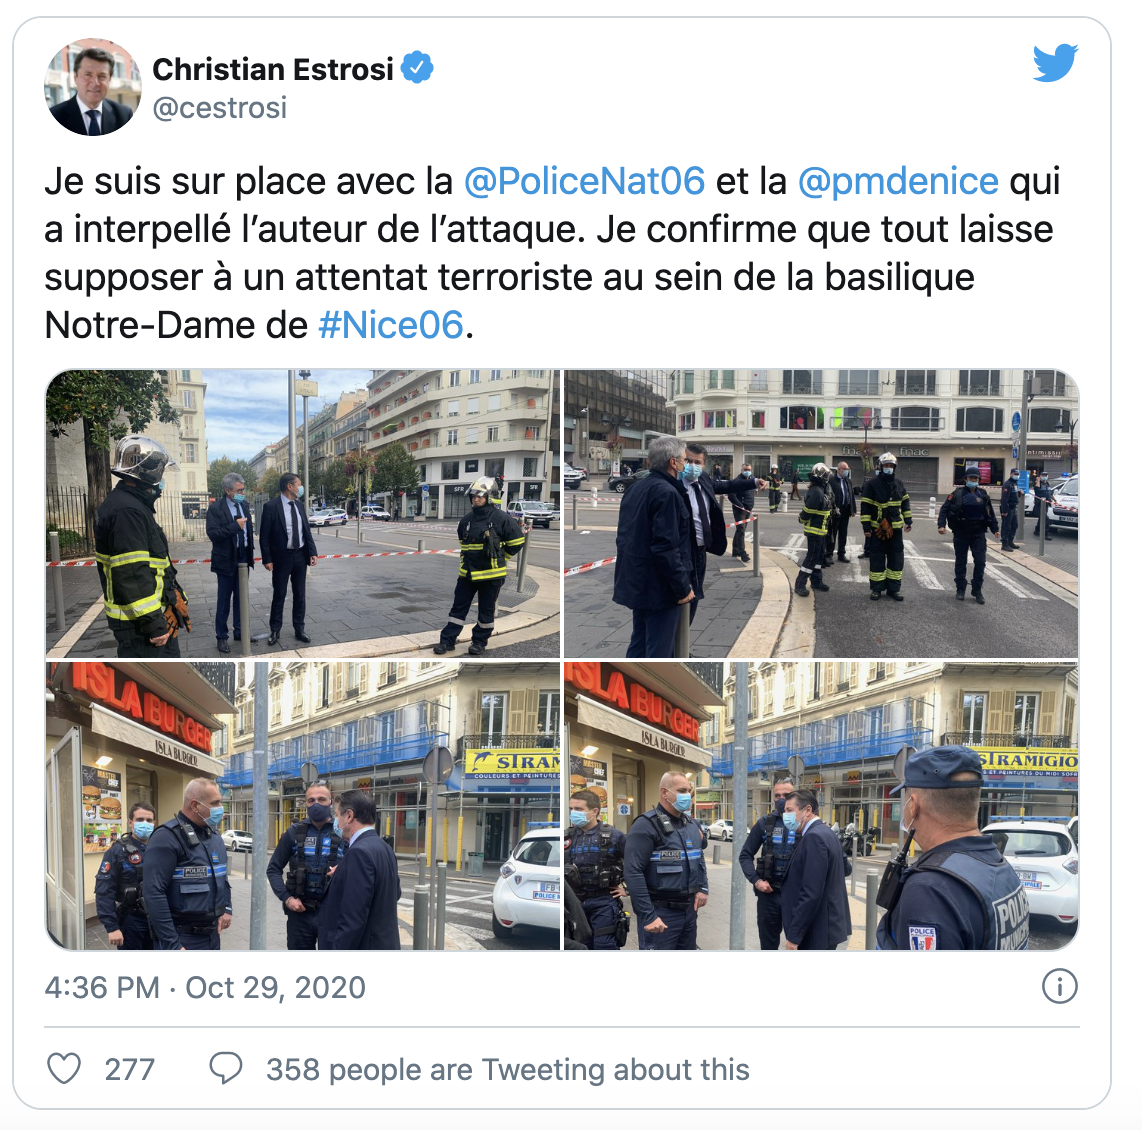The width and height of the screenshot is (1142, 1130).
Task: Click the reply speech bubble icon
Action: 226,1068
